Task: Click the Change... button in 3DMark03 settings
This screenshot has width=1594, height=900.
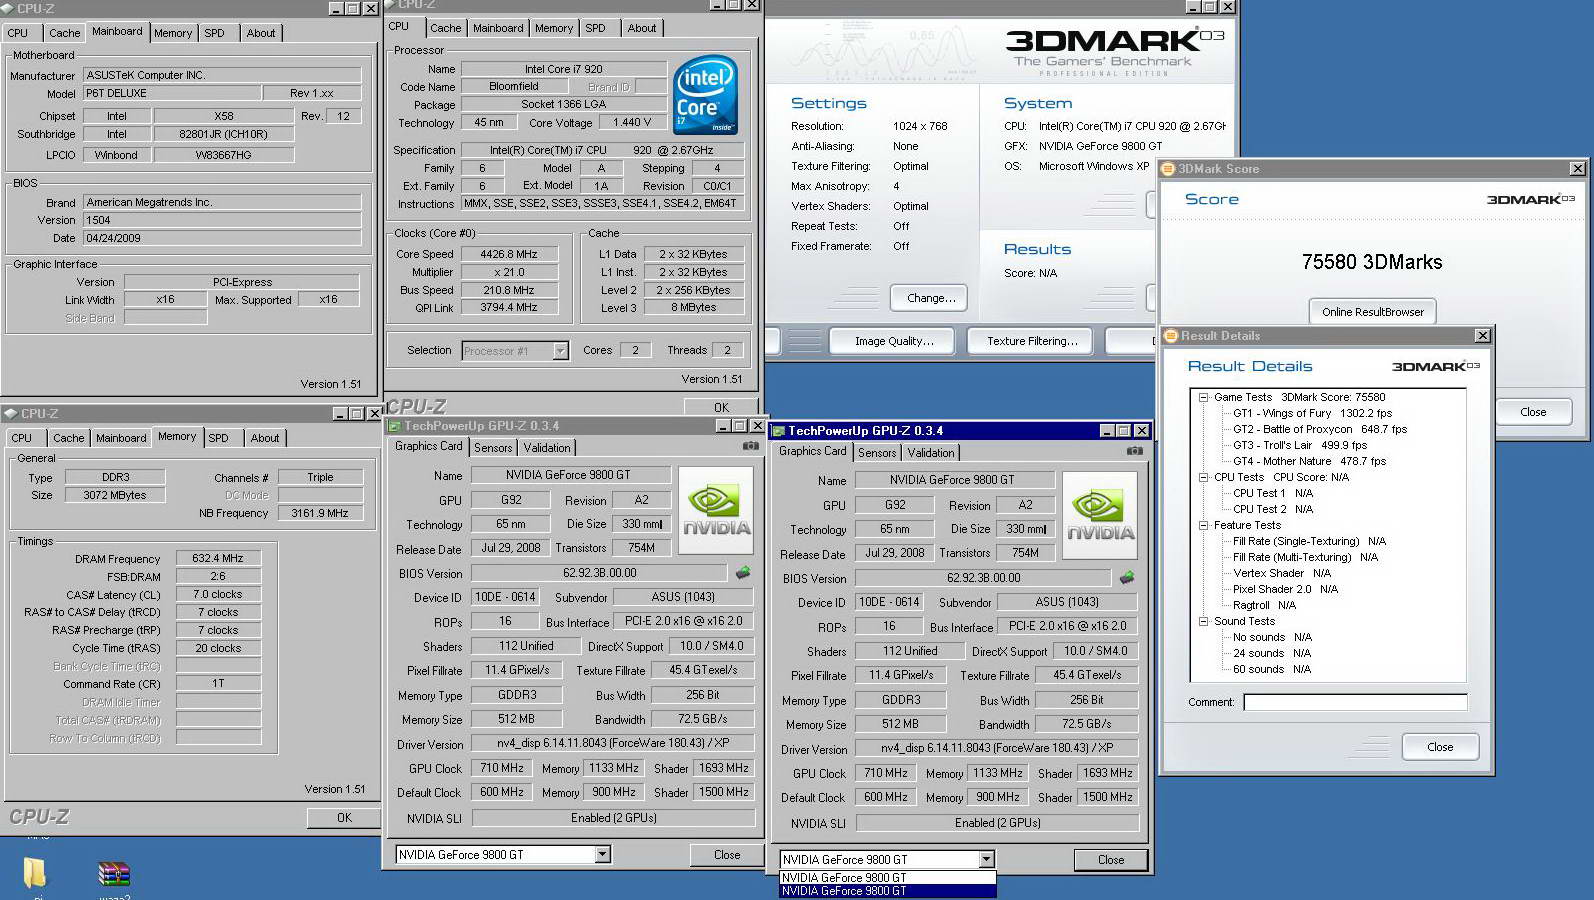Action: [931, 298]
